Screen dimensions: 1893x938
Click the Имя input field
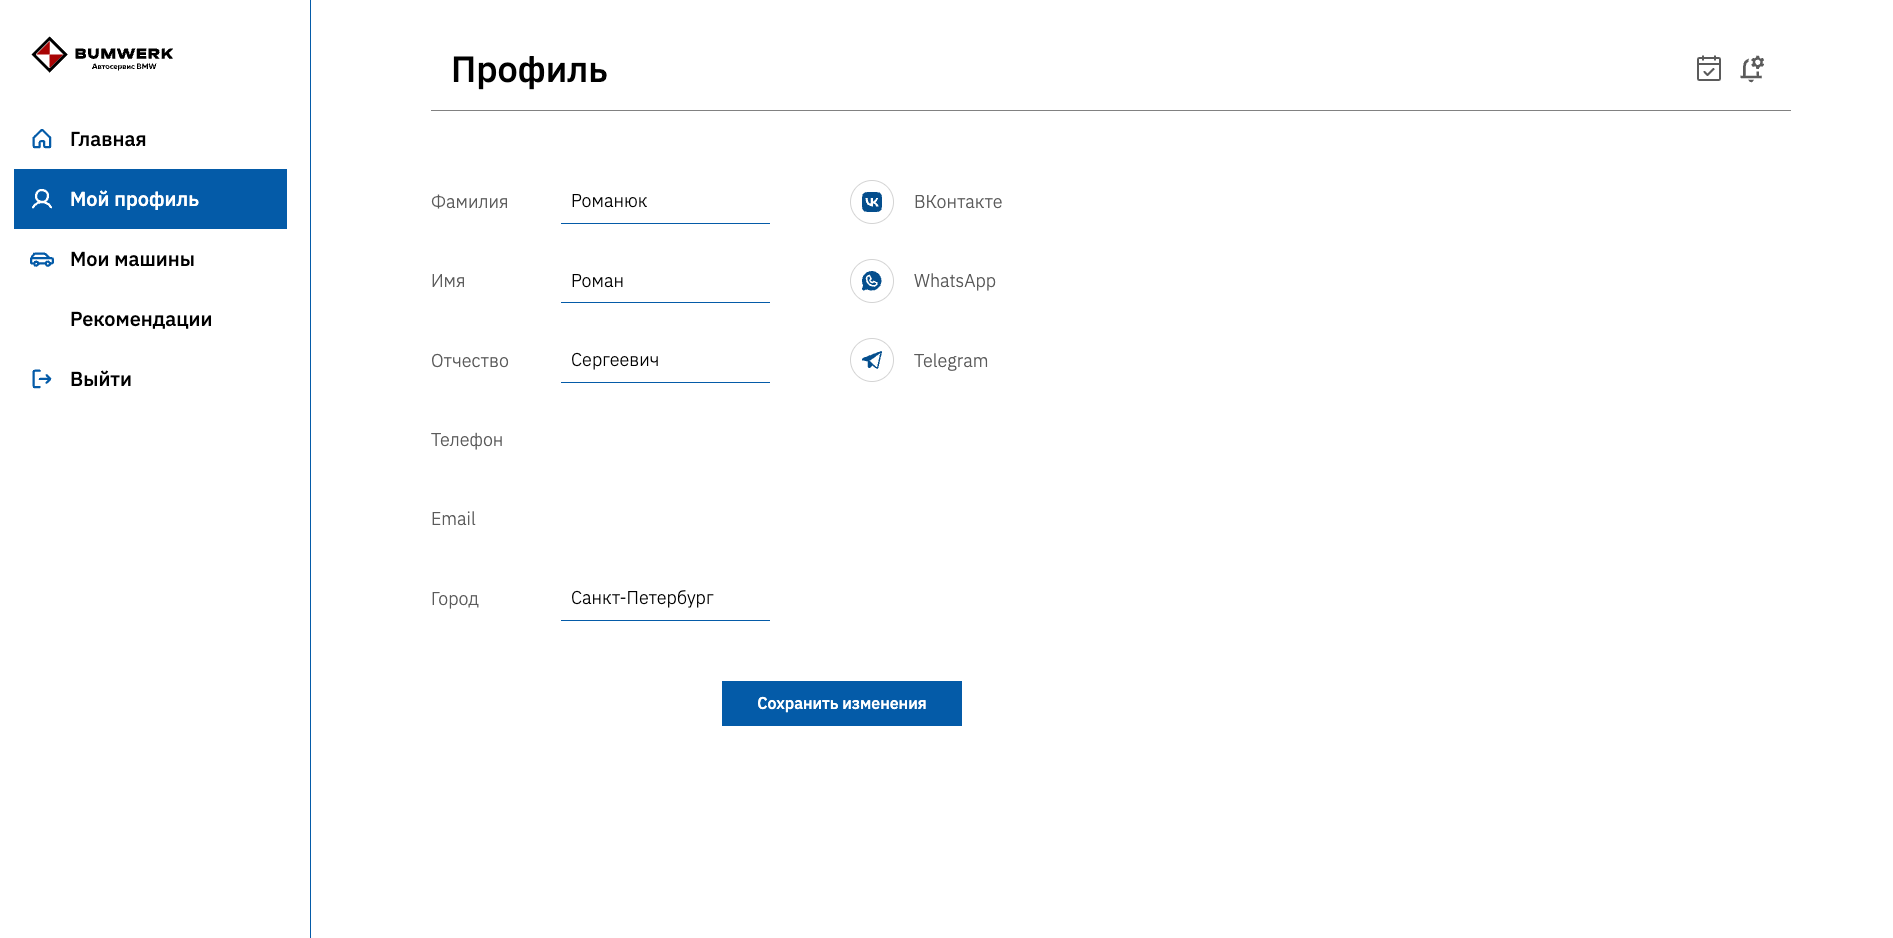tap(665, 281)
